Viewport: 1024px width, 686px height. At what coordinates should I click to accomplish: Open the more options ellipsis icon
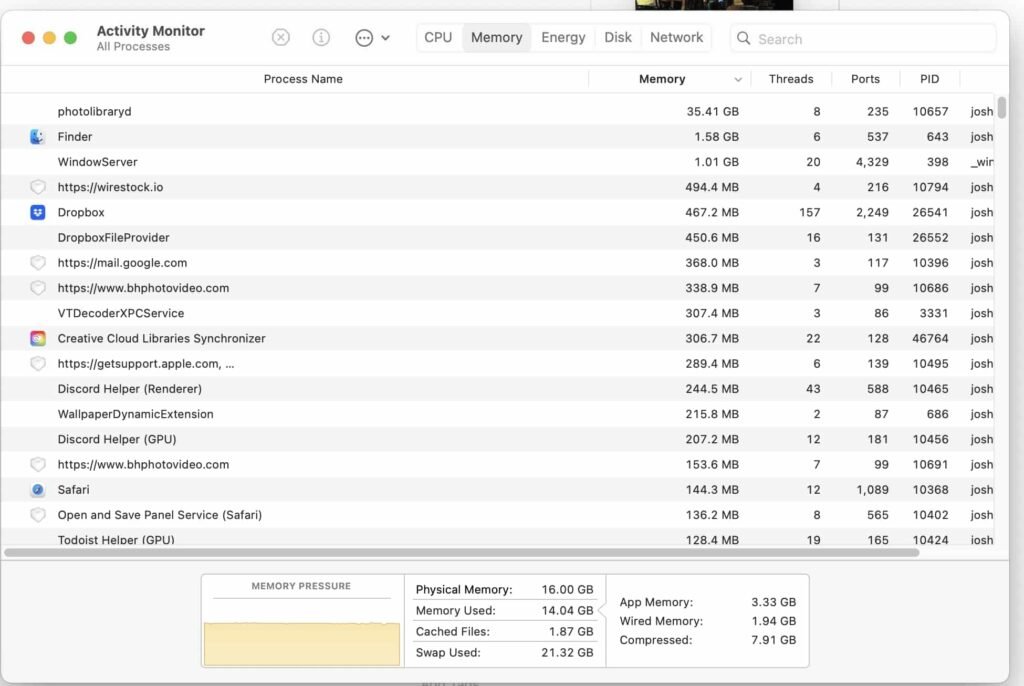click(360, 37)
